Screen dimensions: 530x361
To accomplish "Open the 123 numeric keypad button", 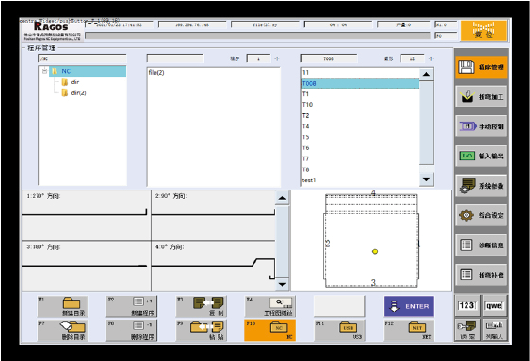I will coord(467,306).
